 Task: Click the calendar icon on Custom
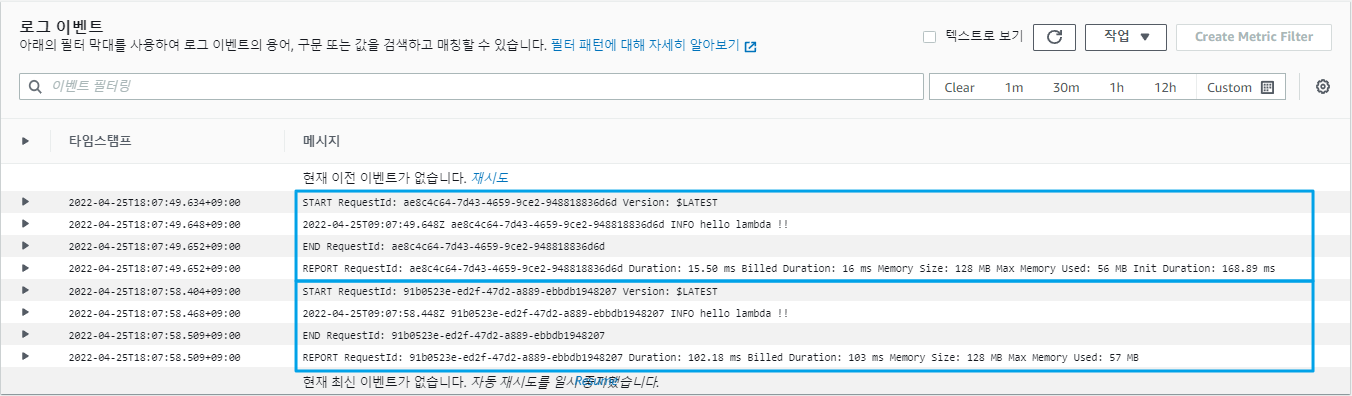point(1267,87)
